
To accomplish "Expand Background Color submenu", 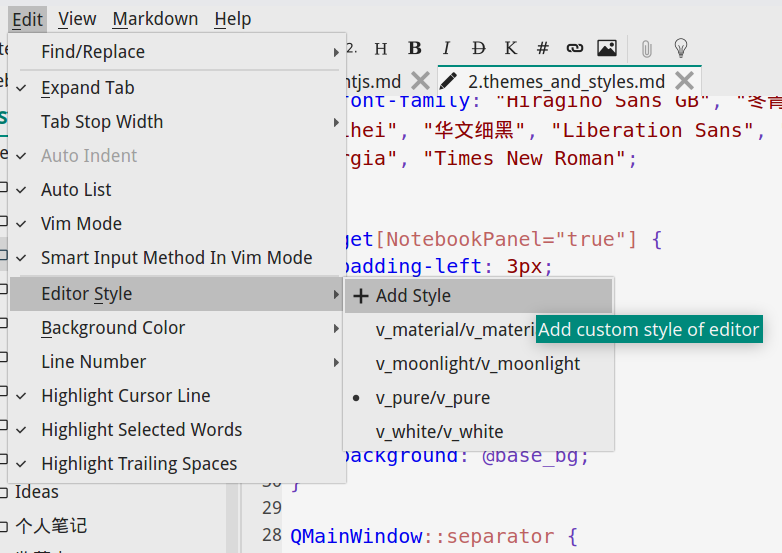I will point(177,328).
